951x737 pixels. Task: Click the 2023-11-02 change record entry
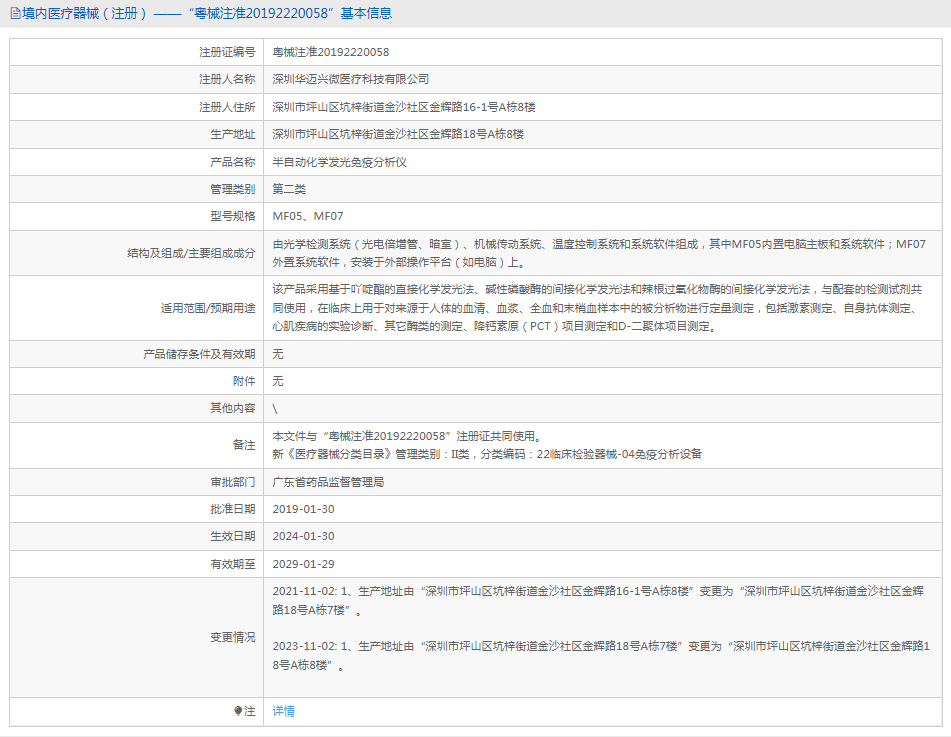pos(601,655)
